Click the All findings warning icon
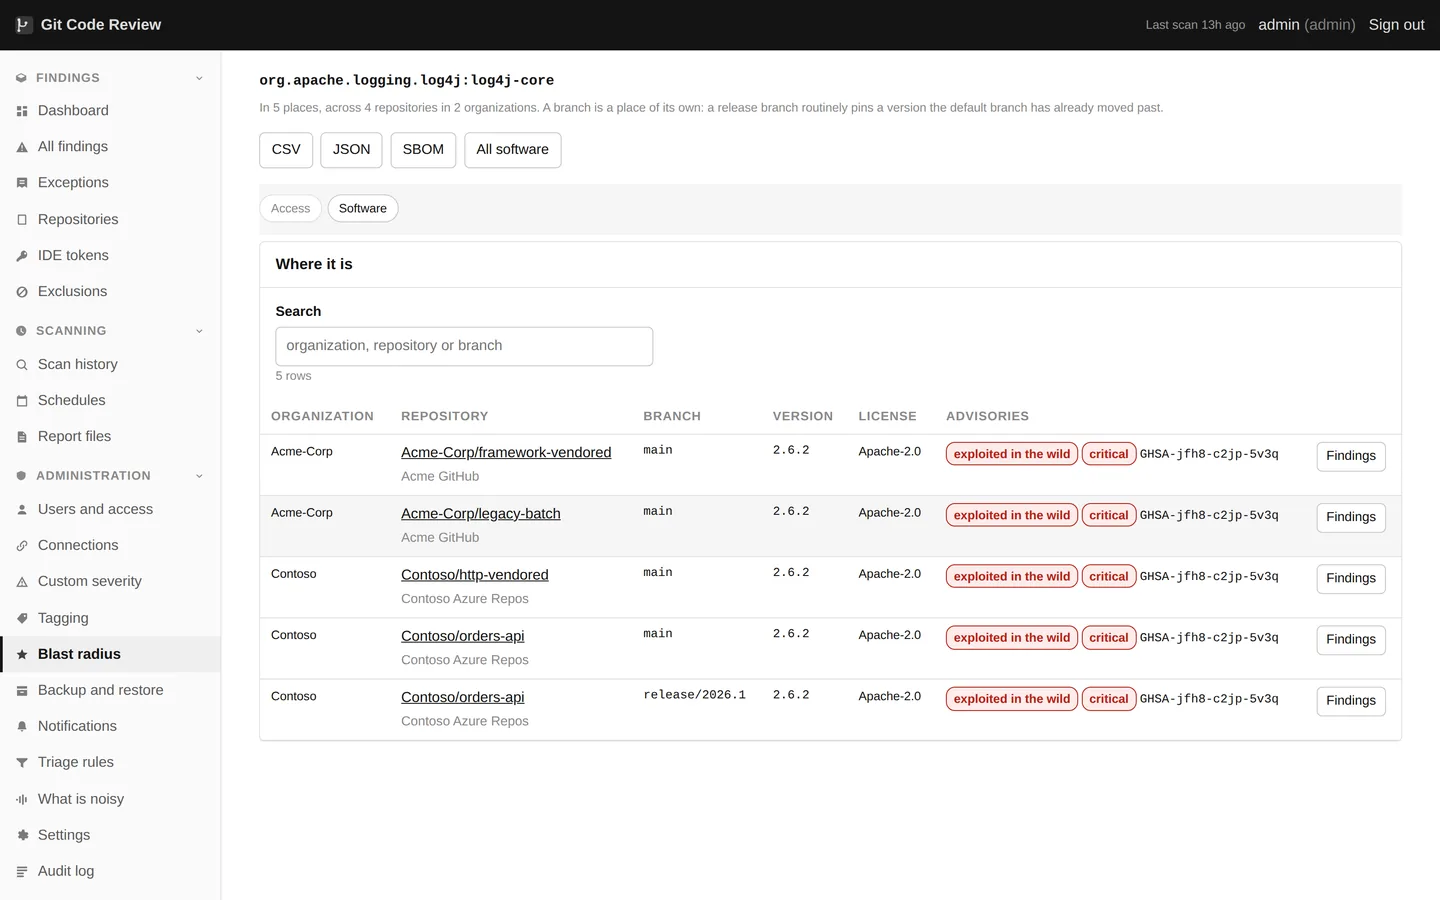 22,147
